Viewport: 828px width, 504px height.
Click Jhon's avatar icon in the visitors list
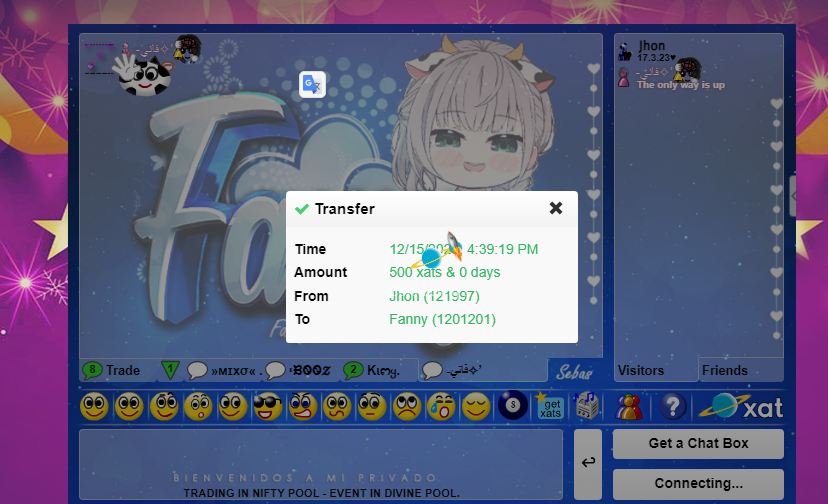coord(625,52)
